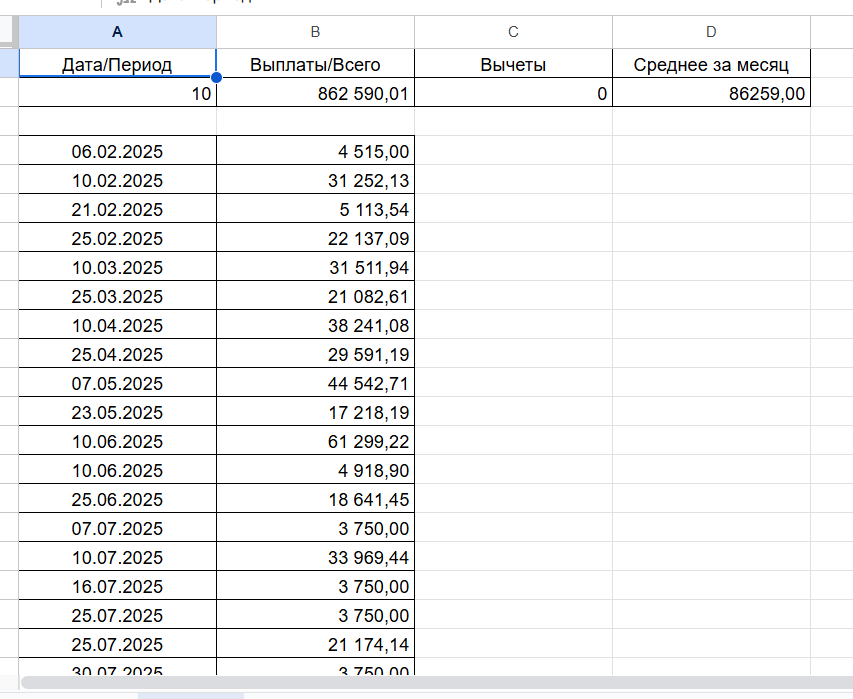Select amount cell 22 137,09

[x=316, y=238]
